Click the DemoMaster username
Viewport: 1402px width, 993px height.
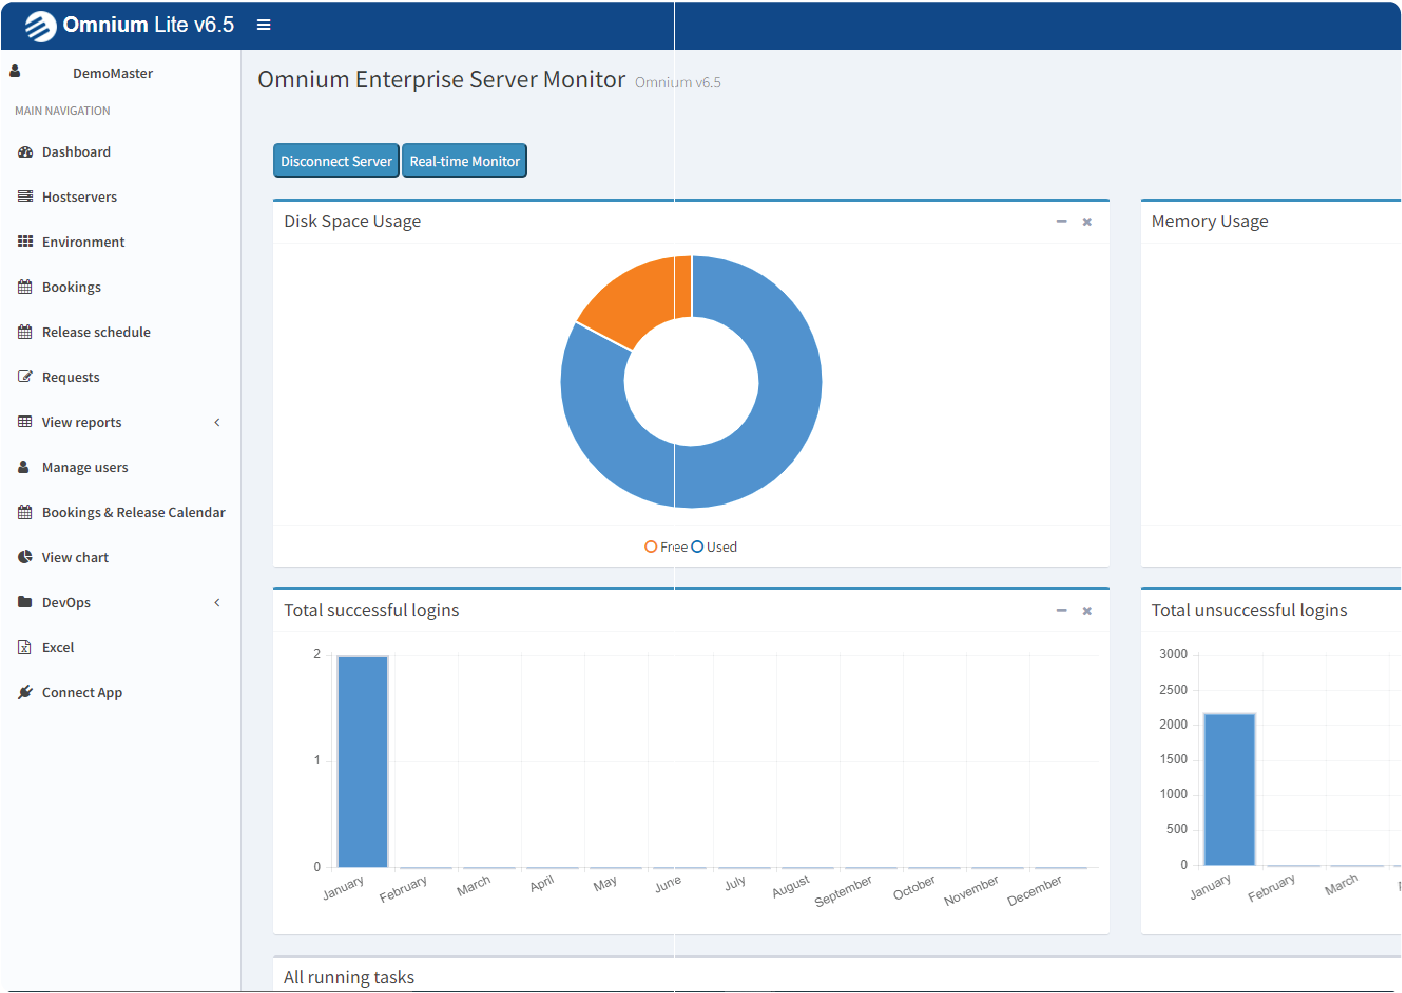point(113,74)
